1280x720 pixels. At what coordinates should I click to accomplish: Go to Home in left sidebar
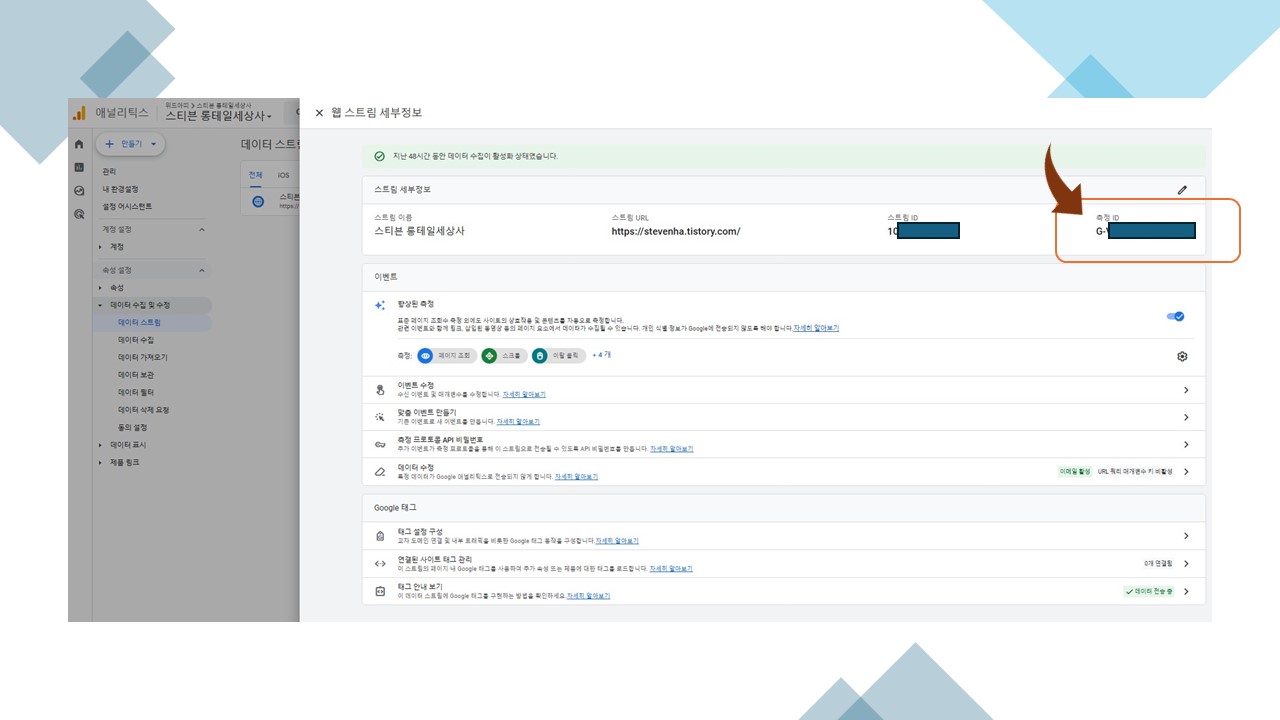click(79, 144)
